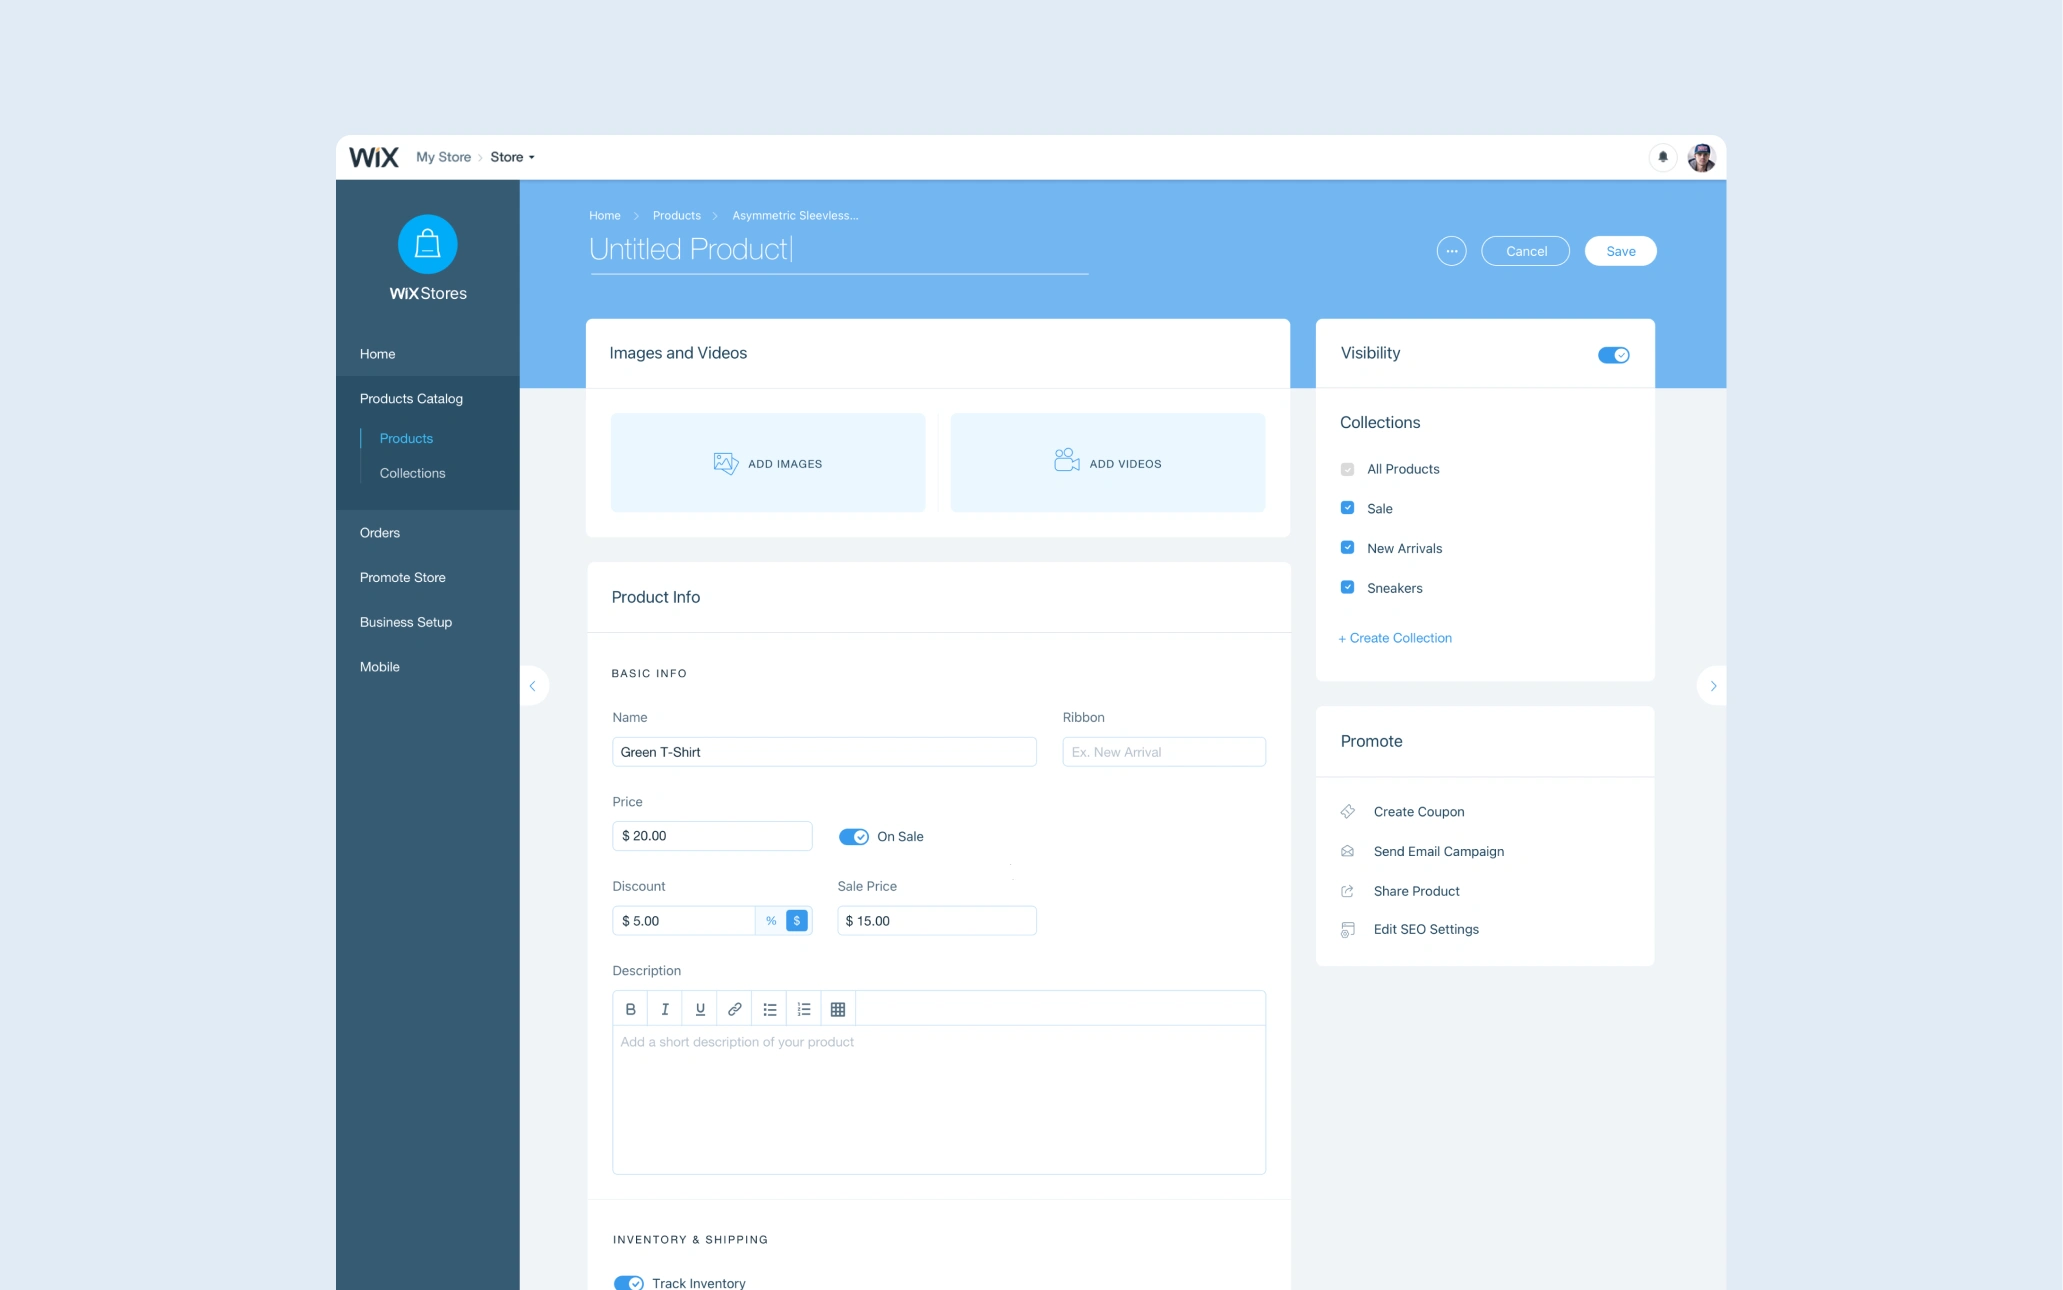
Task: Click the bulleted list icon
Action: [770, 1009]
